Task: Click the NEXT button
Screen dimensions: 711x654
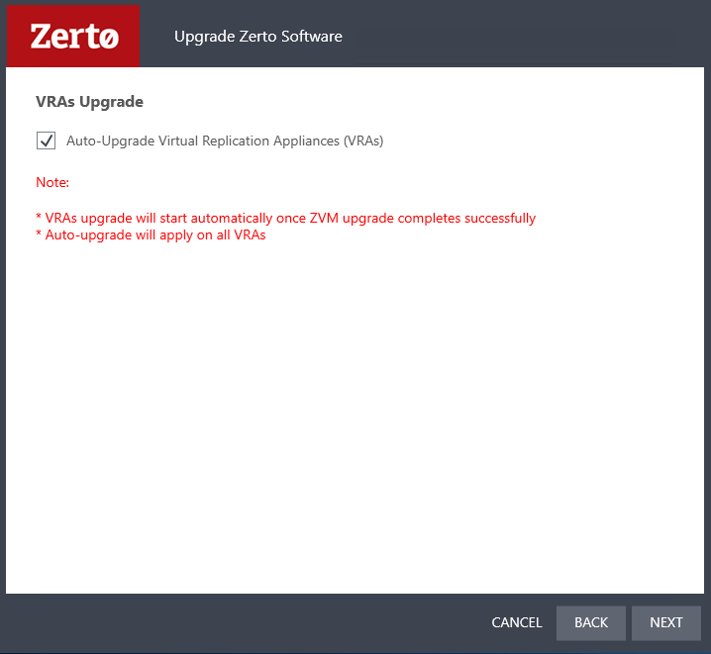Action: (666, 623)
